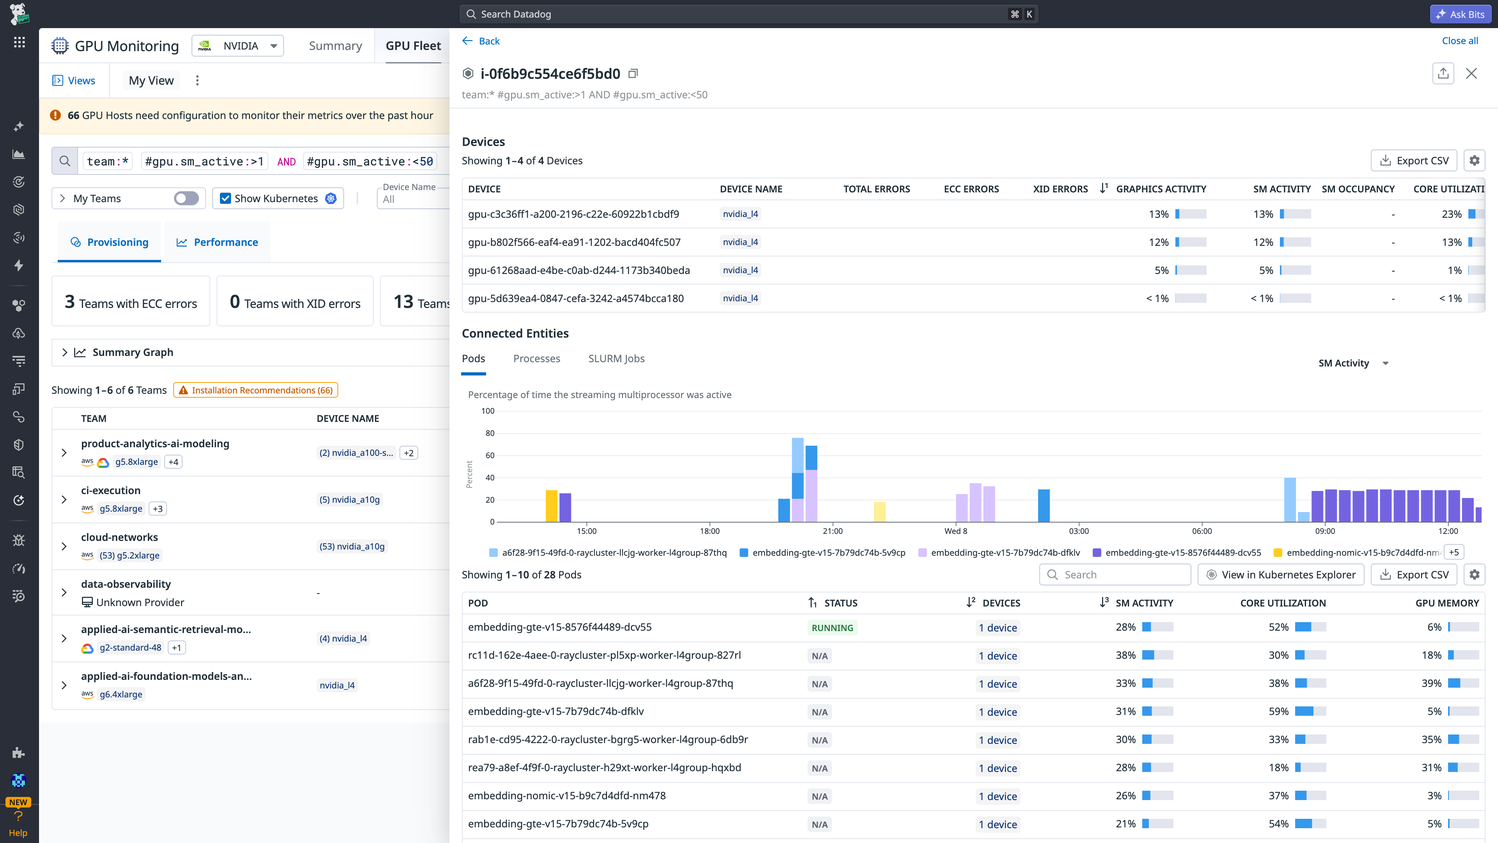Open the Views kebab menu
Screen dimensions: 1498x843
[x=197, y=81]
